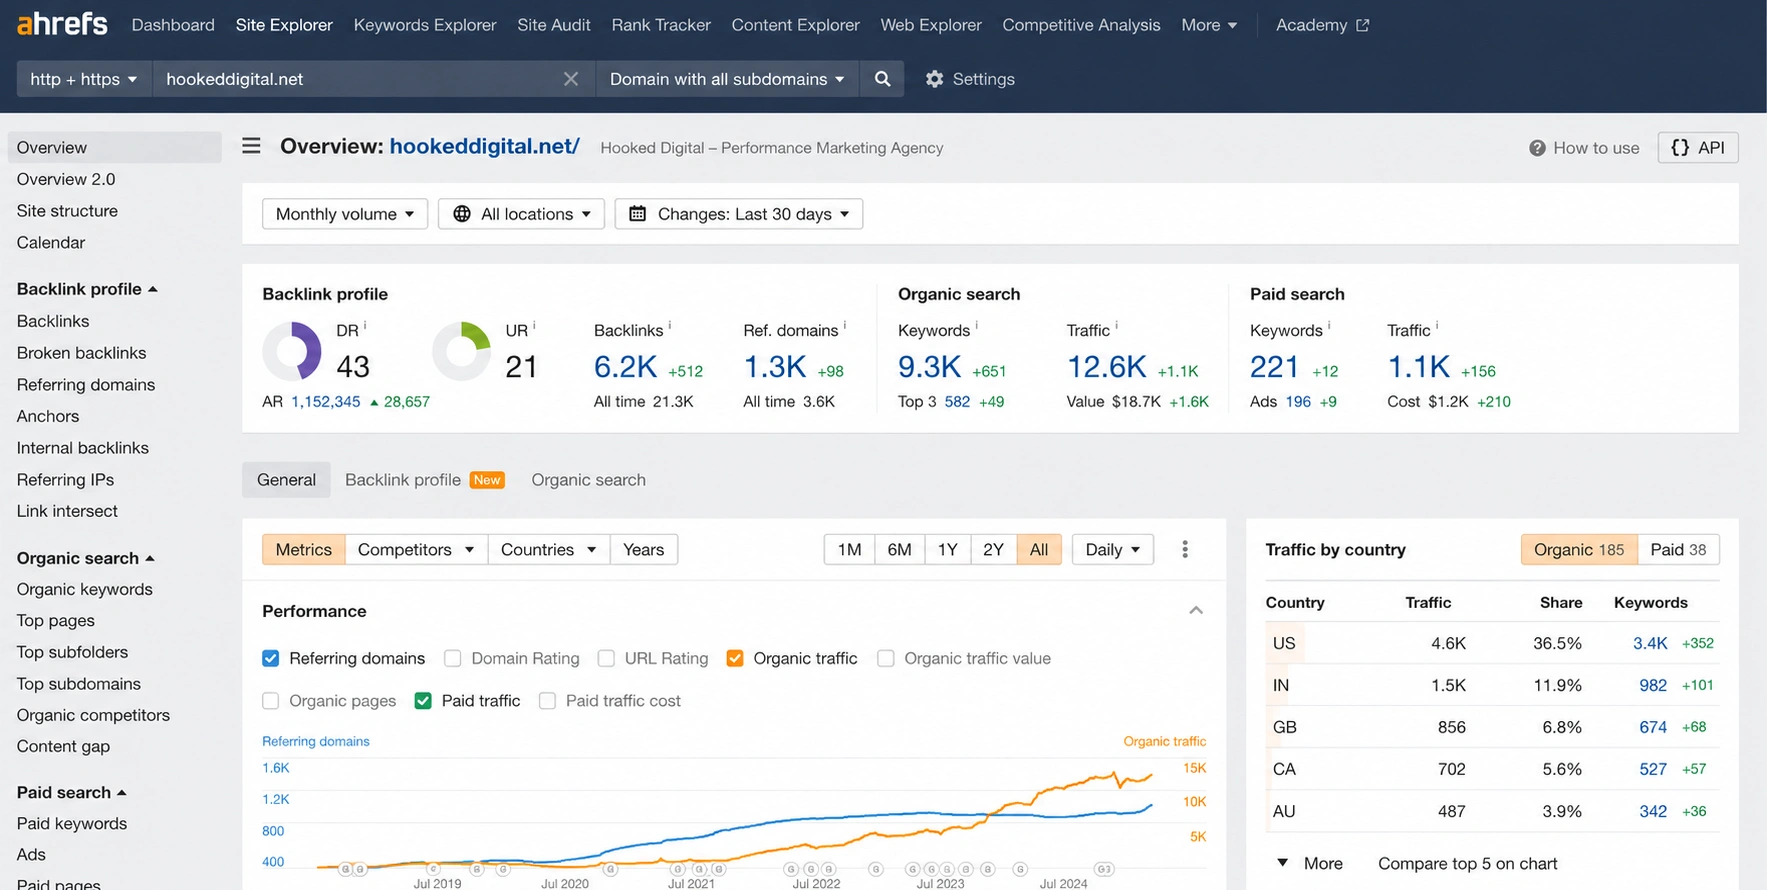Open Organic keywords in sidebar

[85, 589]
